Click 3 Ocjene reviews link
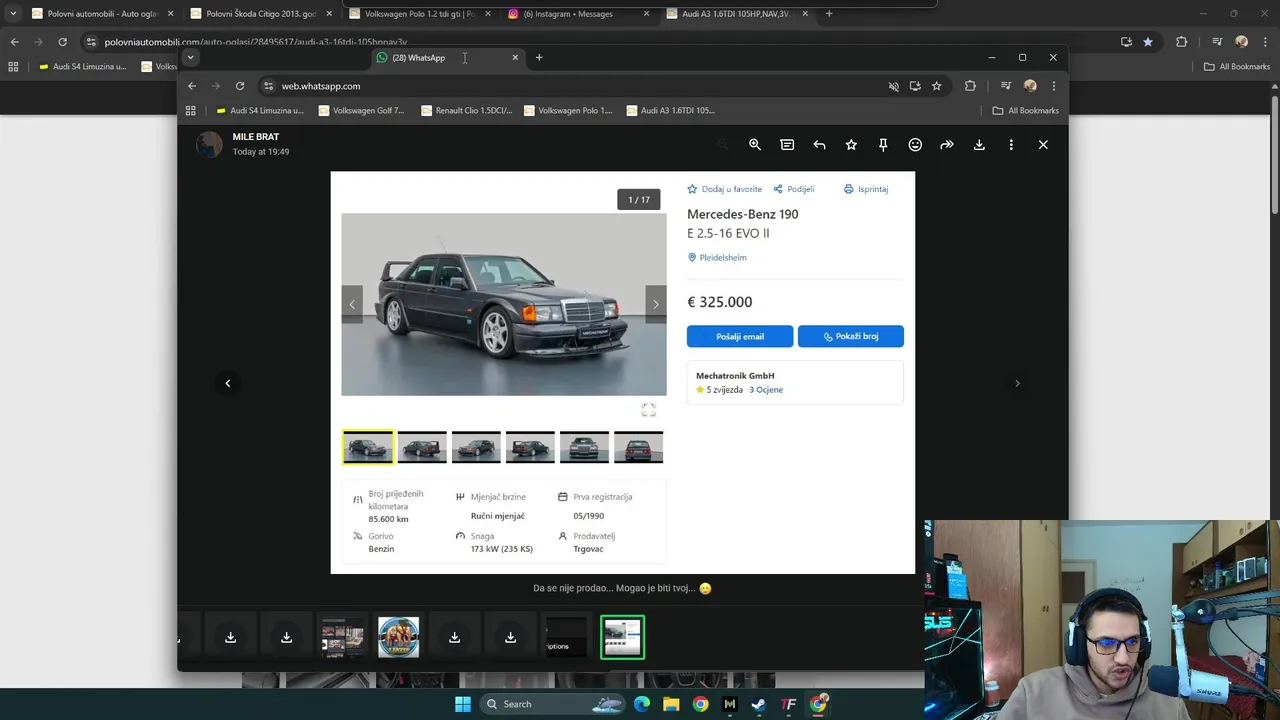1280x720 pixels. coord(766,390)
